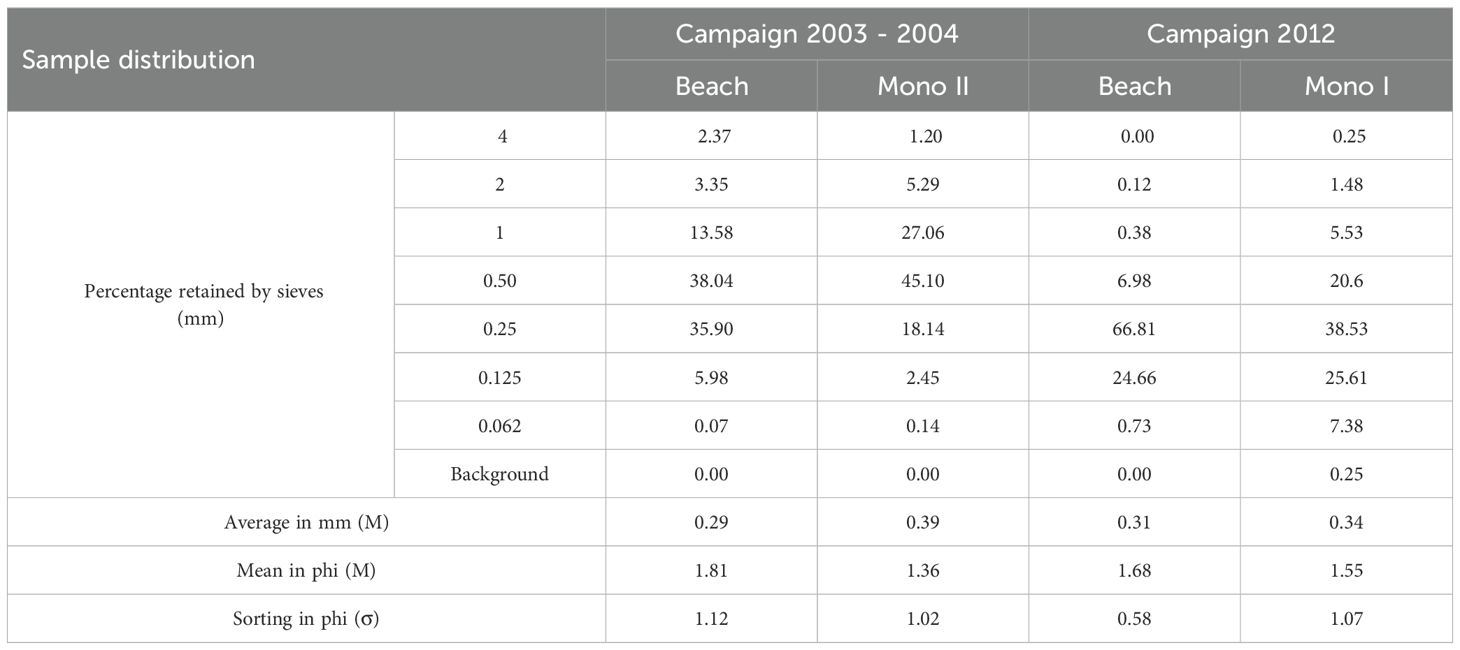Image resolution: width=1460 pixels, height=650 pixels.
Task: Click the "Mean in phi (M)" row label
Action: coord(305,571)
